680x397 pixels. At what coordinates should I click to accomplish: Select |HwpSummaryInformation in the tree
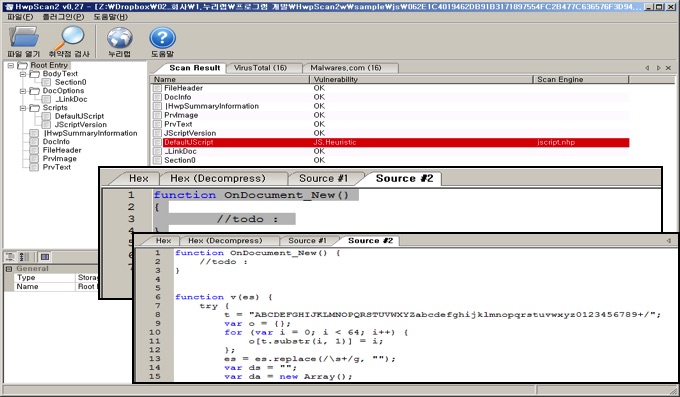(x=90, y=133)
